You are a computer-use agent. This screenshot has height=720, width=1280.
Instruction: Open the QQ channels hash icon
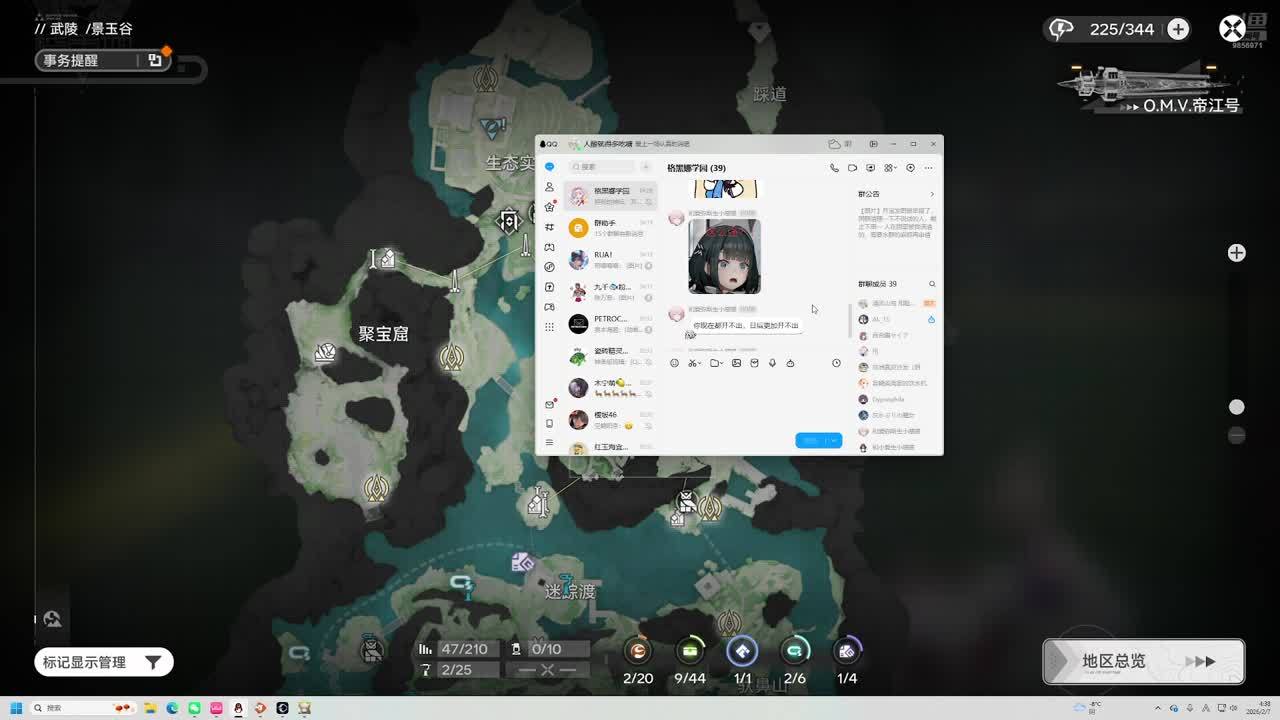pyautogui.click(x=549, y=227)
